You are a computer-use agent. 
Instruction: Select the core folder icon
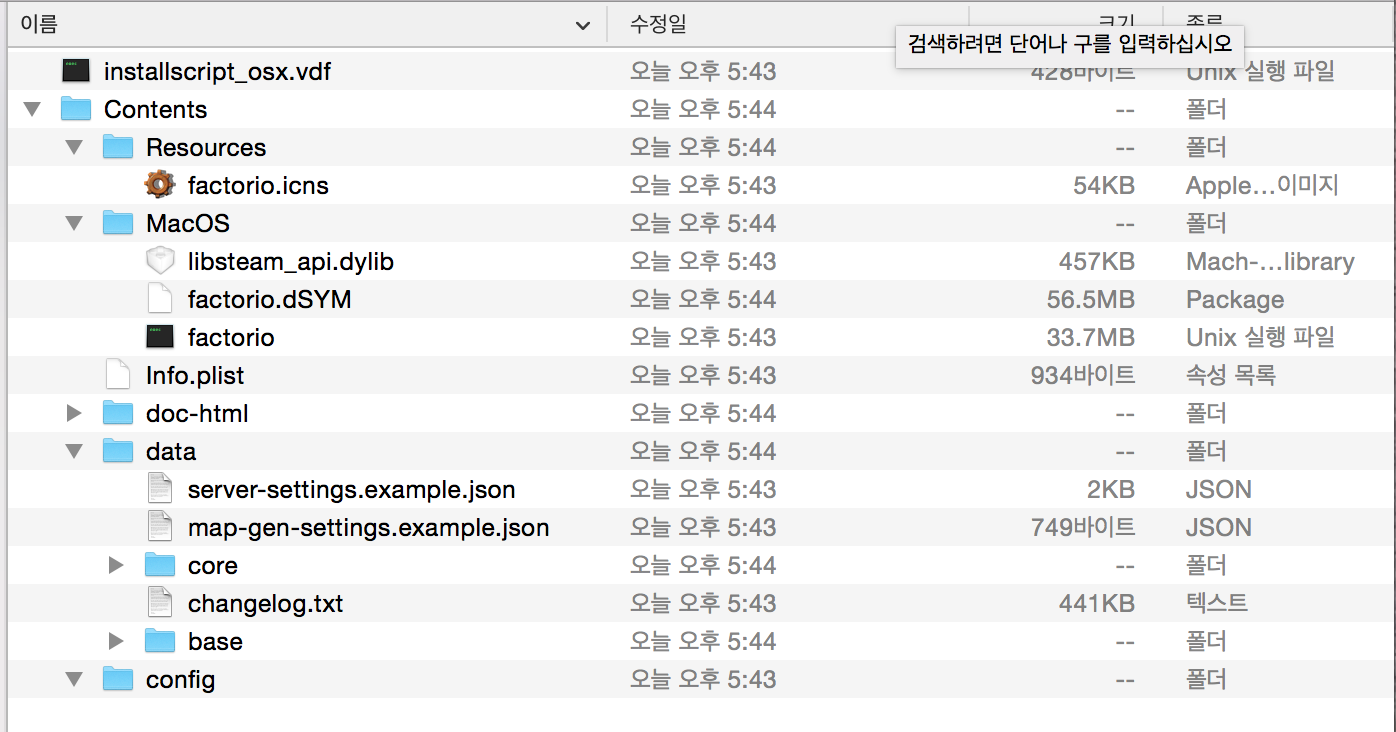coord(160,565)
